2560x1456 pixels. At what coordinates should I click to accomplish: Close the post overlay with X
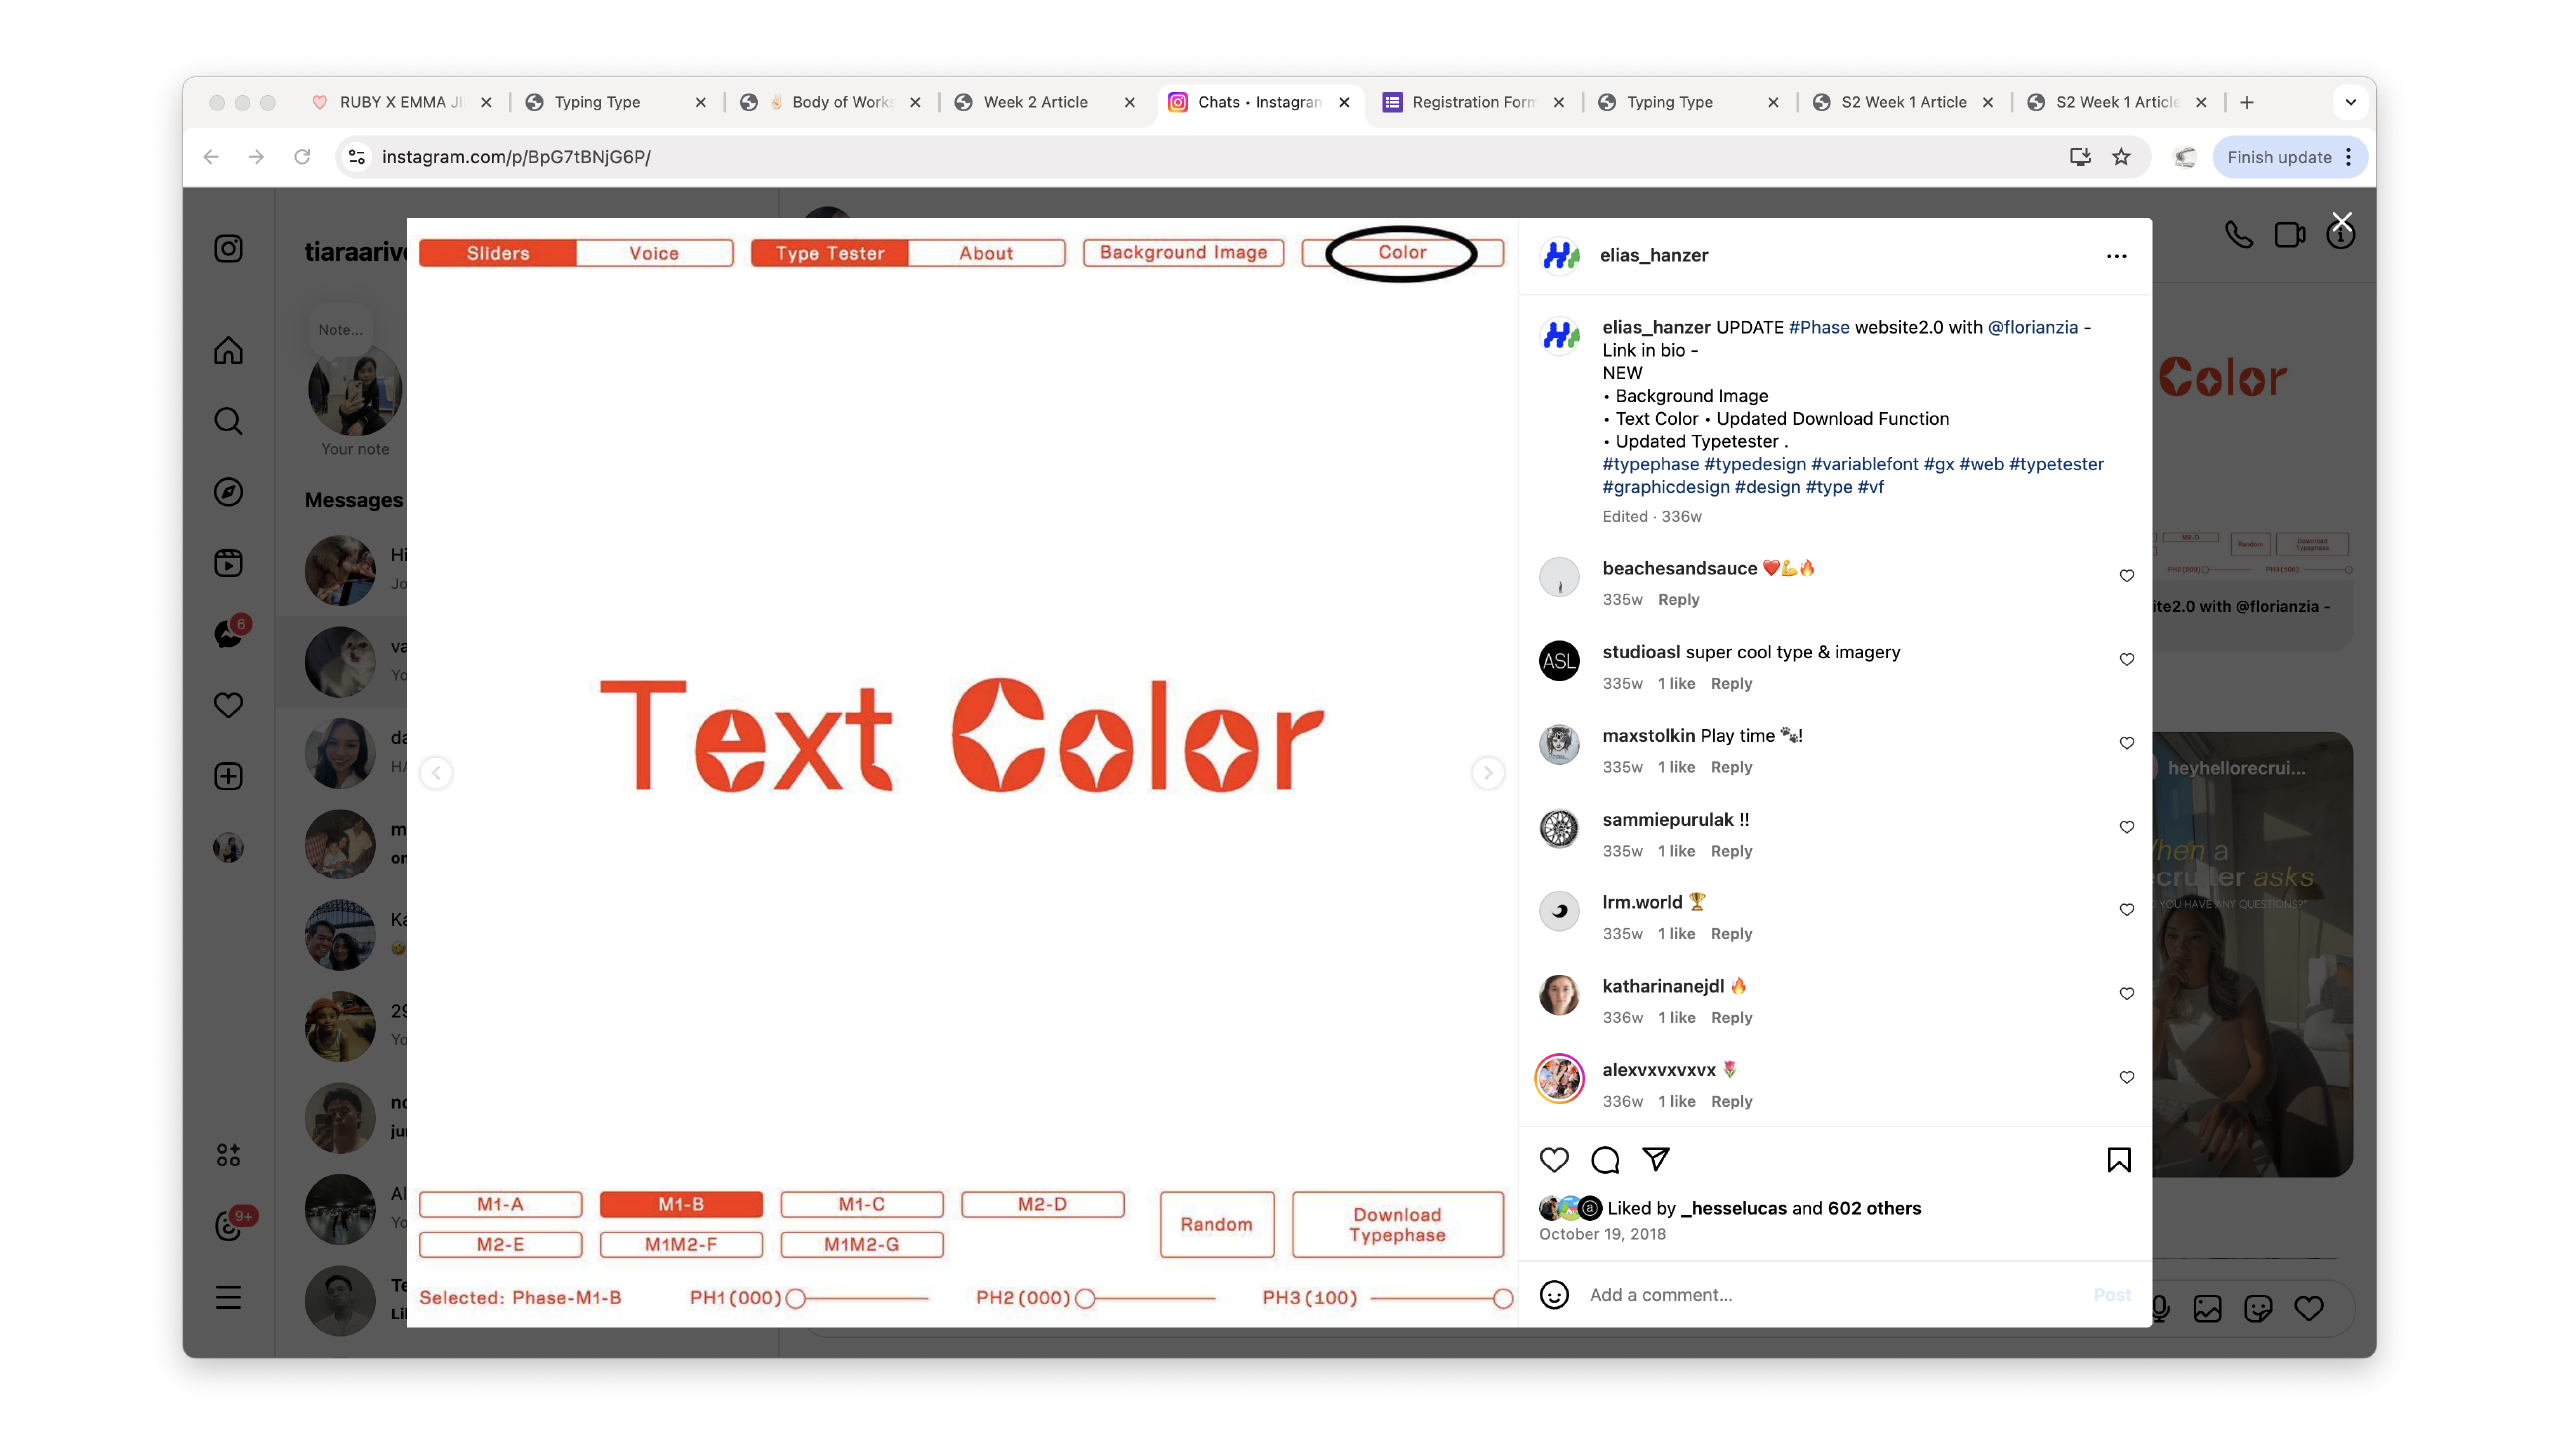pyautogui.click(x=2341, y=221)
